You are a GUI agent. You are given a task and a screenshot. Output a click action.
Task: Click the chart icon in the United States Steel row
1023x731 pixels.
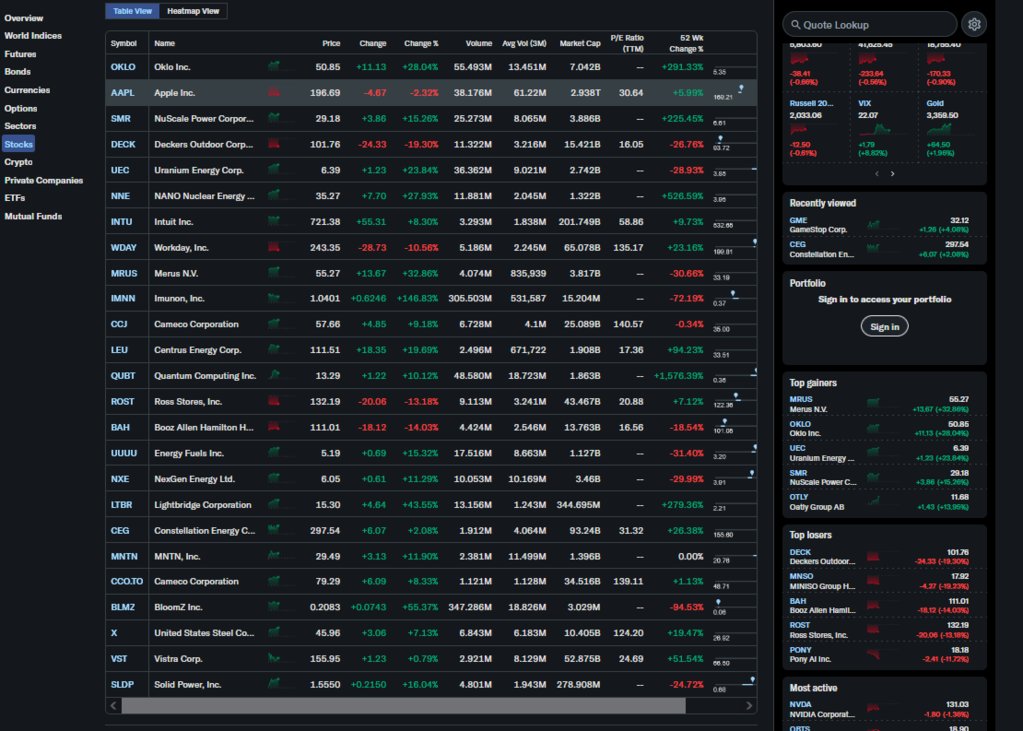[274, 632]
